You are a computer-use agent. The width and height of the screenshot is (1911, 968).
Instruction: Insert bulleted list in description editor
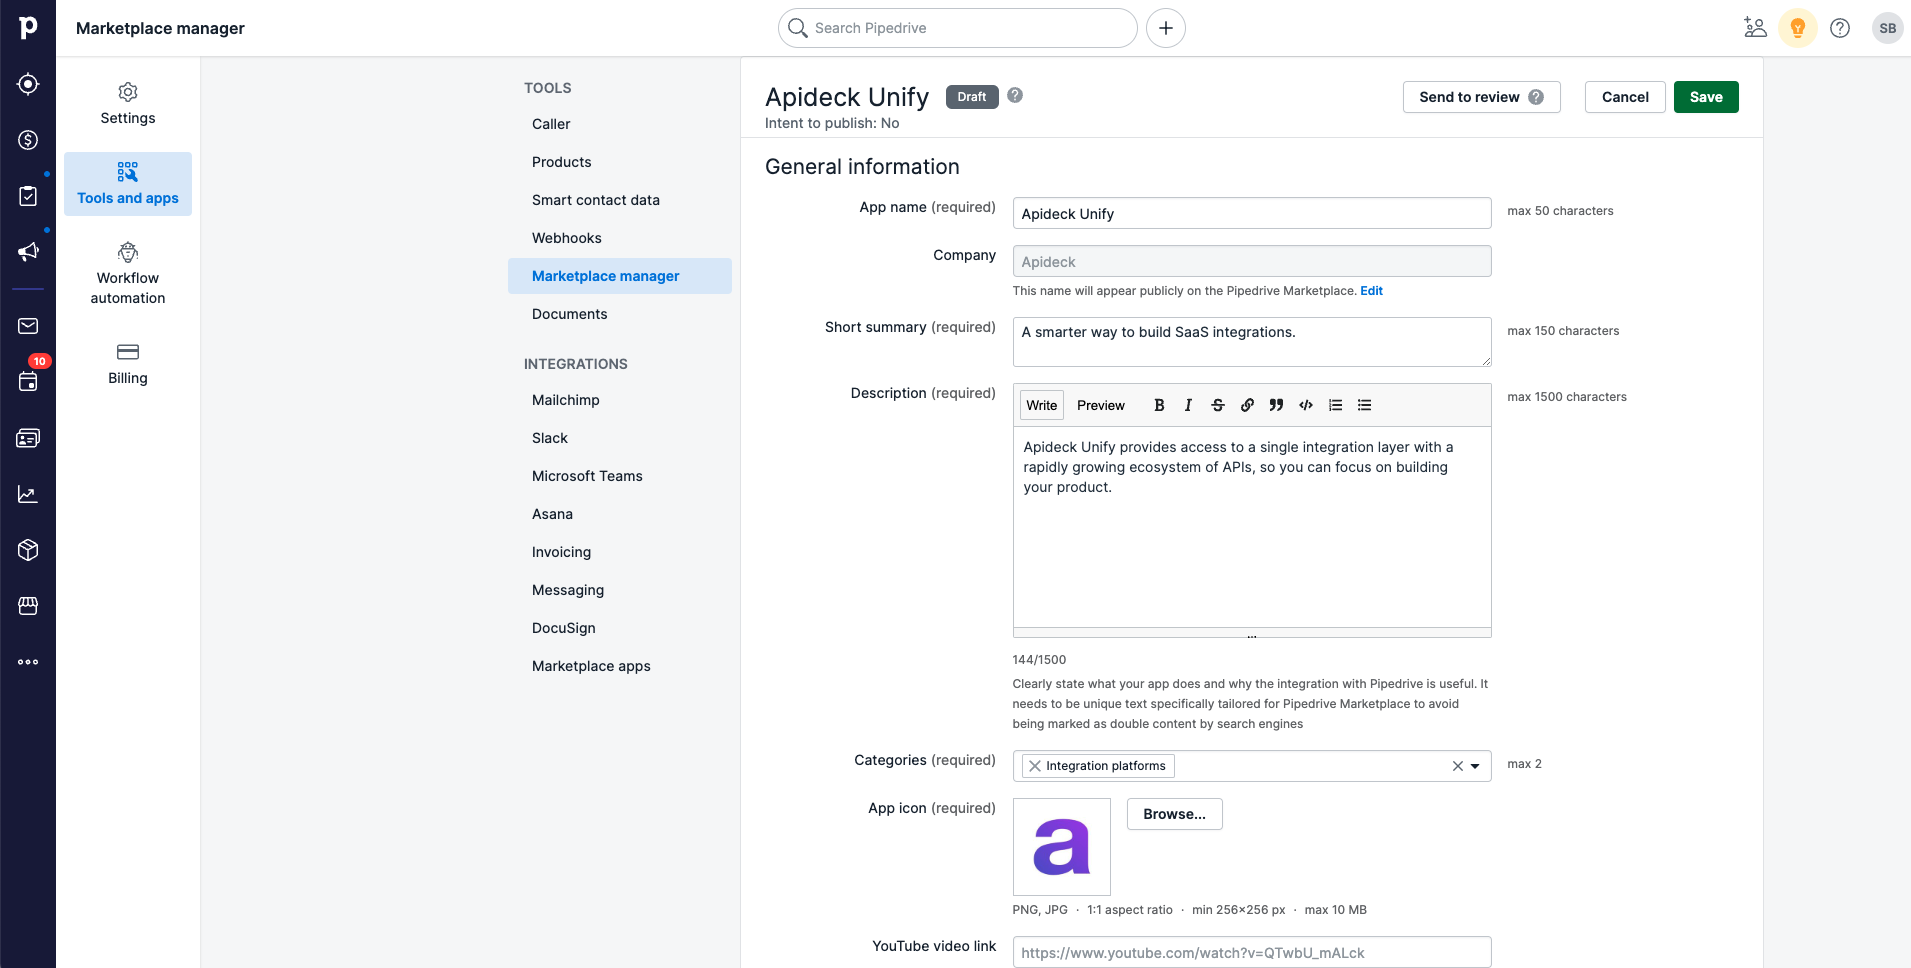[1364, 405]
